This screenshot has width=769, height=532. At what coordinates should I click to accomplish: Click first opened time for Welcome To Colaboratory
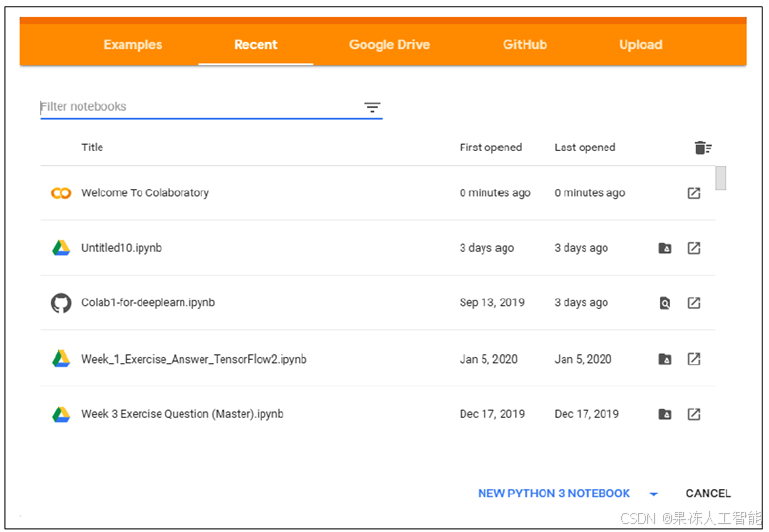[x=495, y=193]
